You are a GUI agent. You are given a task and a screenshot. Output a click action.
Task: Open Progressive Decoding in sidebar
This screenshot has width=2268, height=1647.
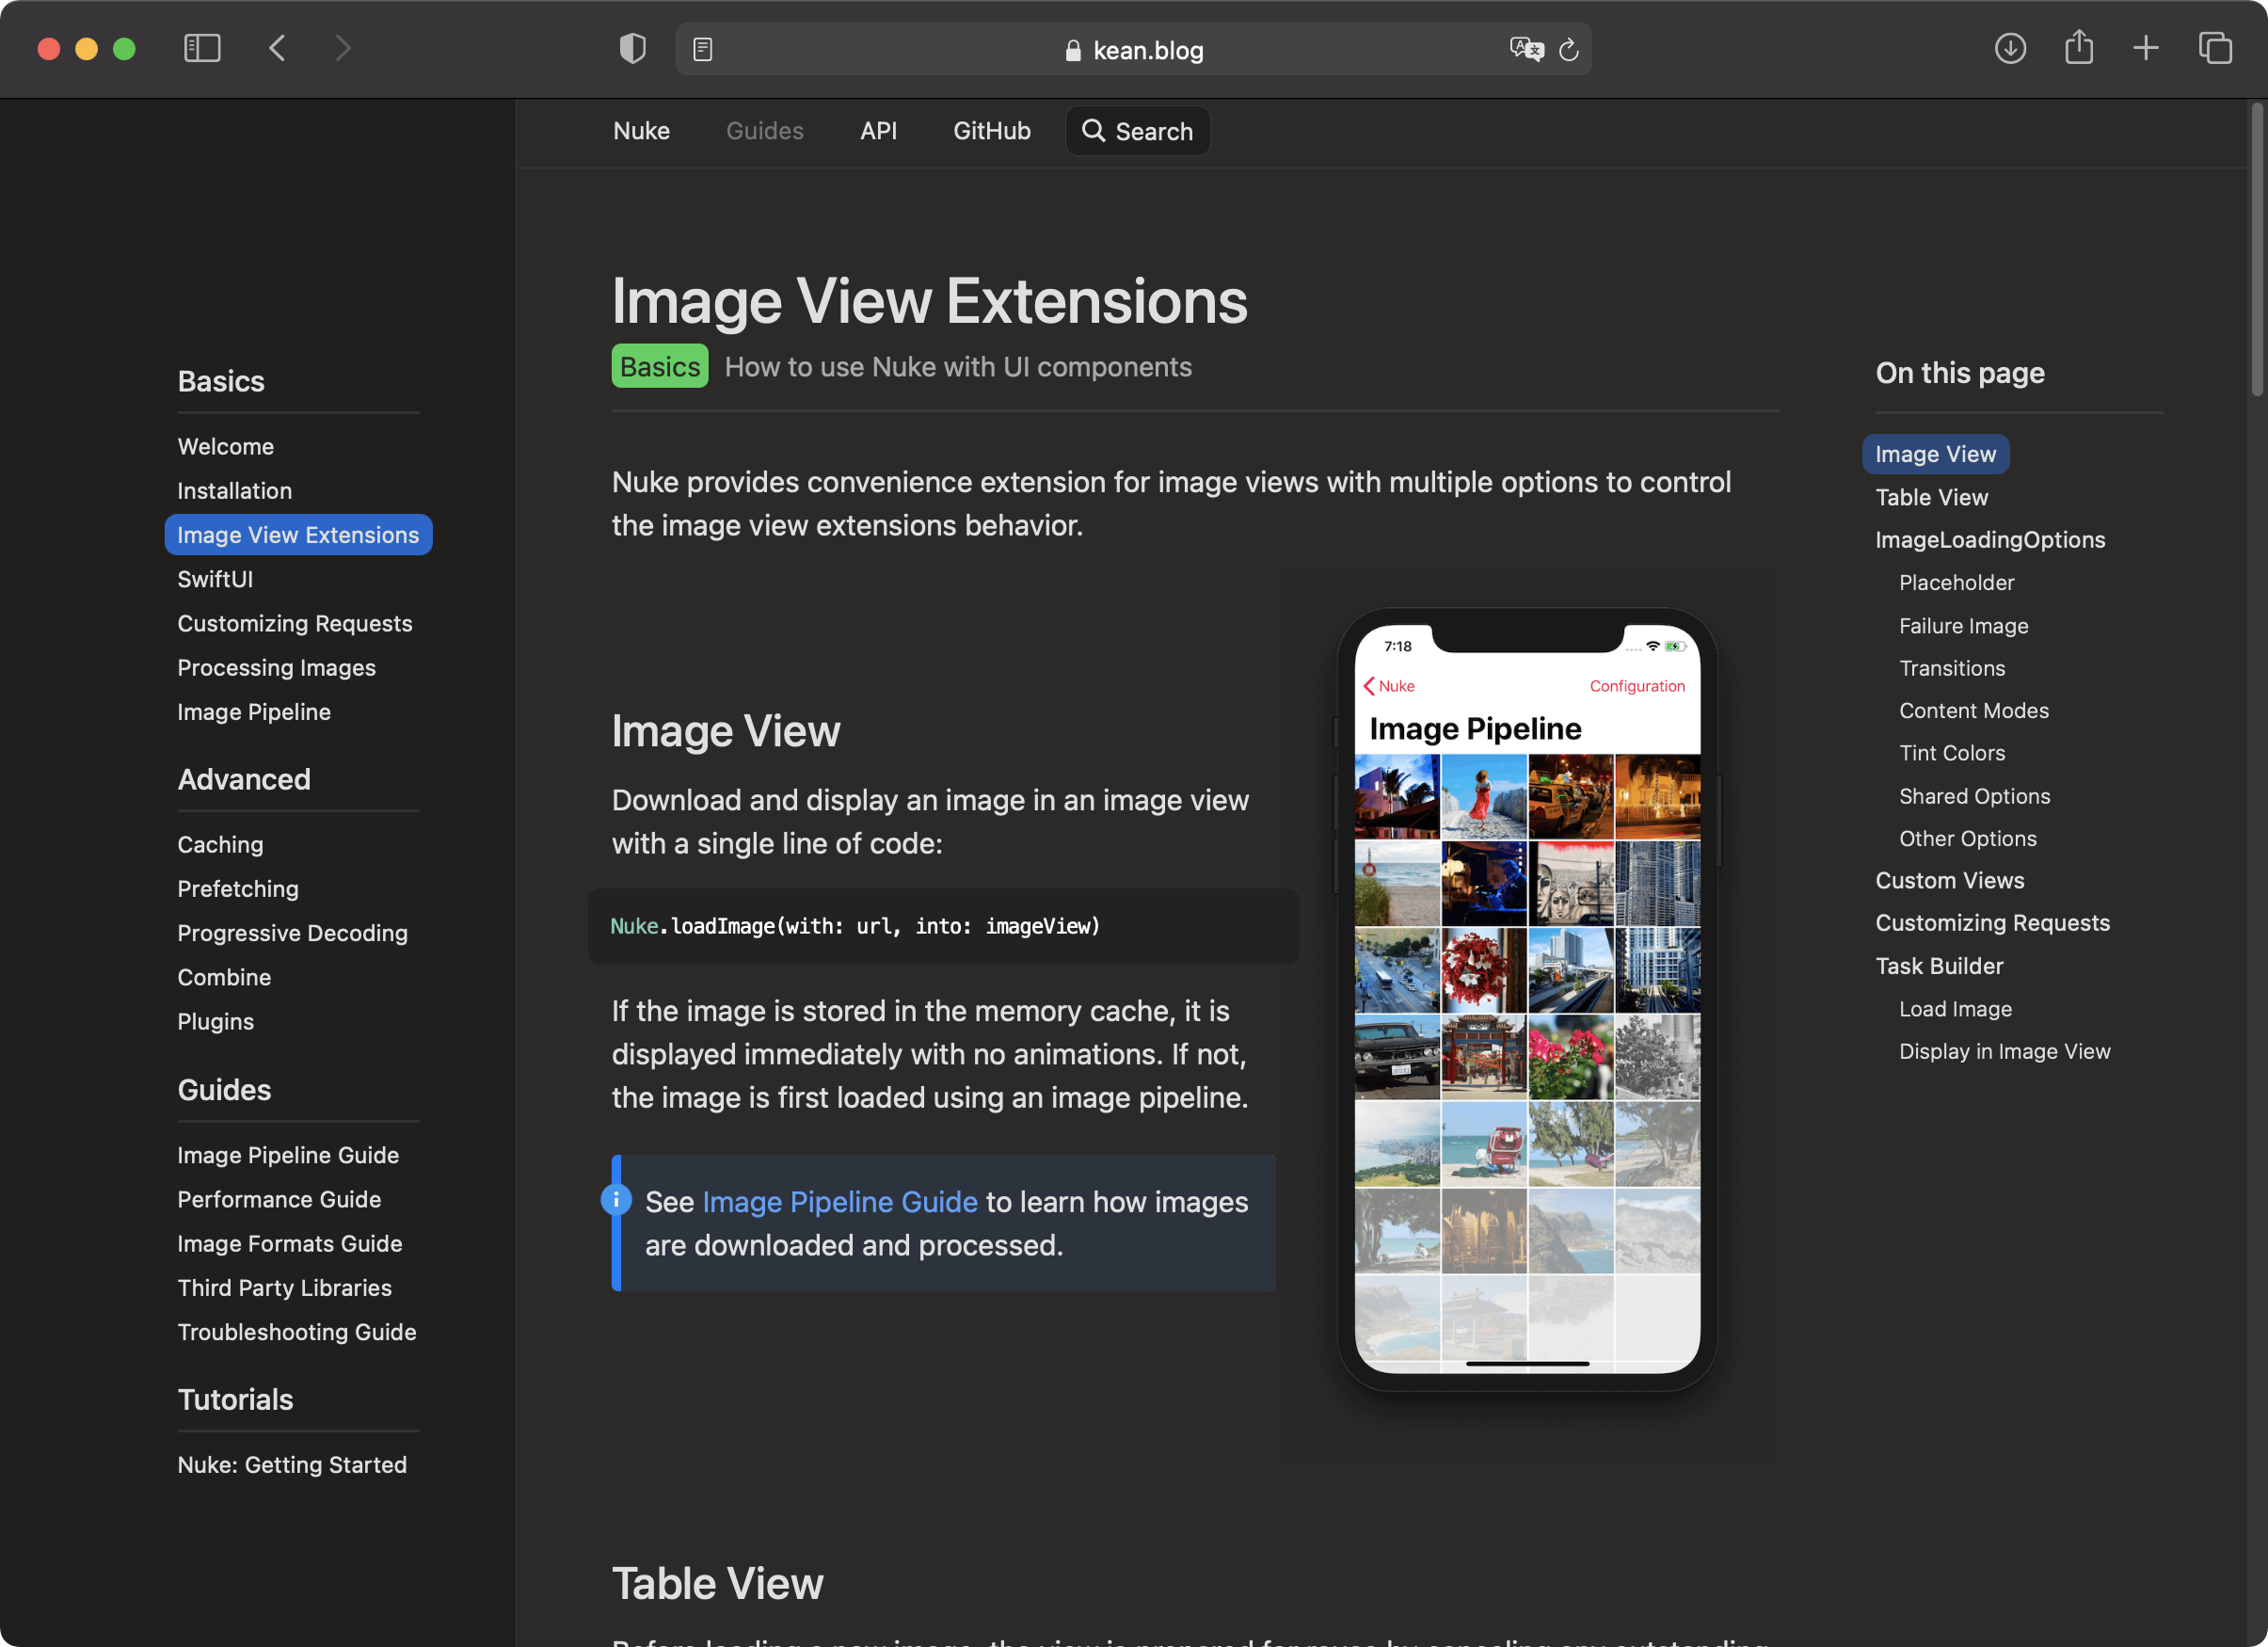coord(292,933)
